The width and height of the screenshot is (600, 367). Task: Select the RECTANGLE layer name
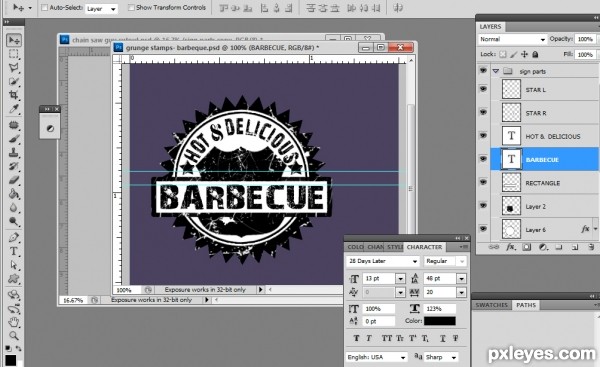[543, 183]
